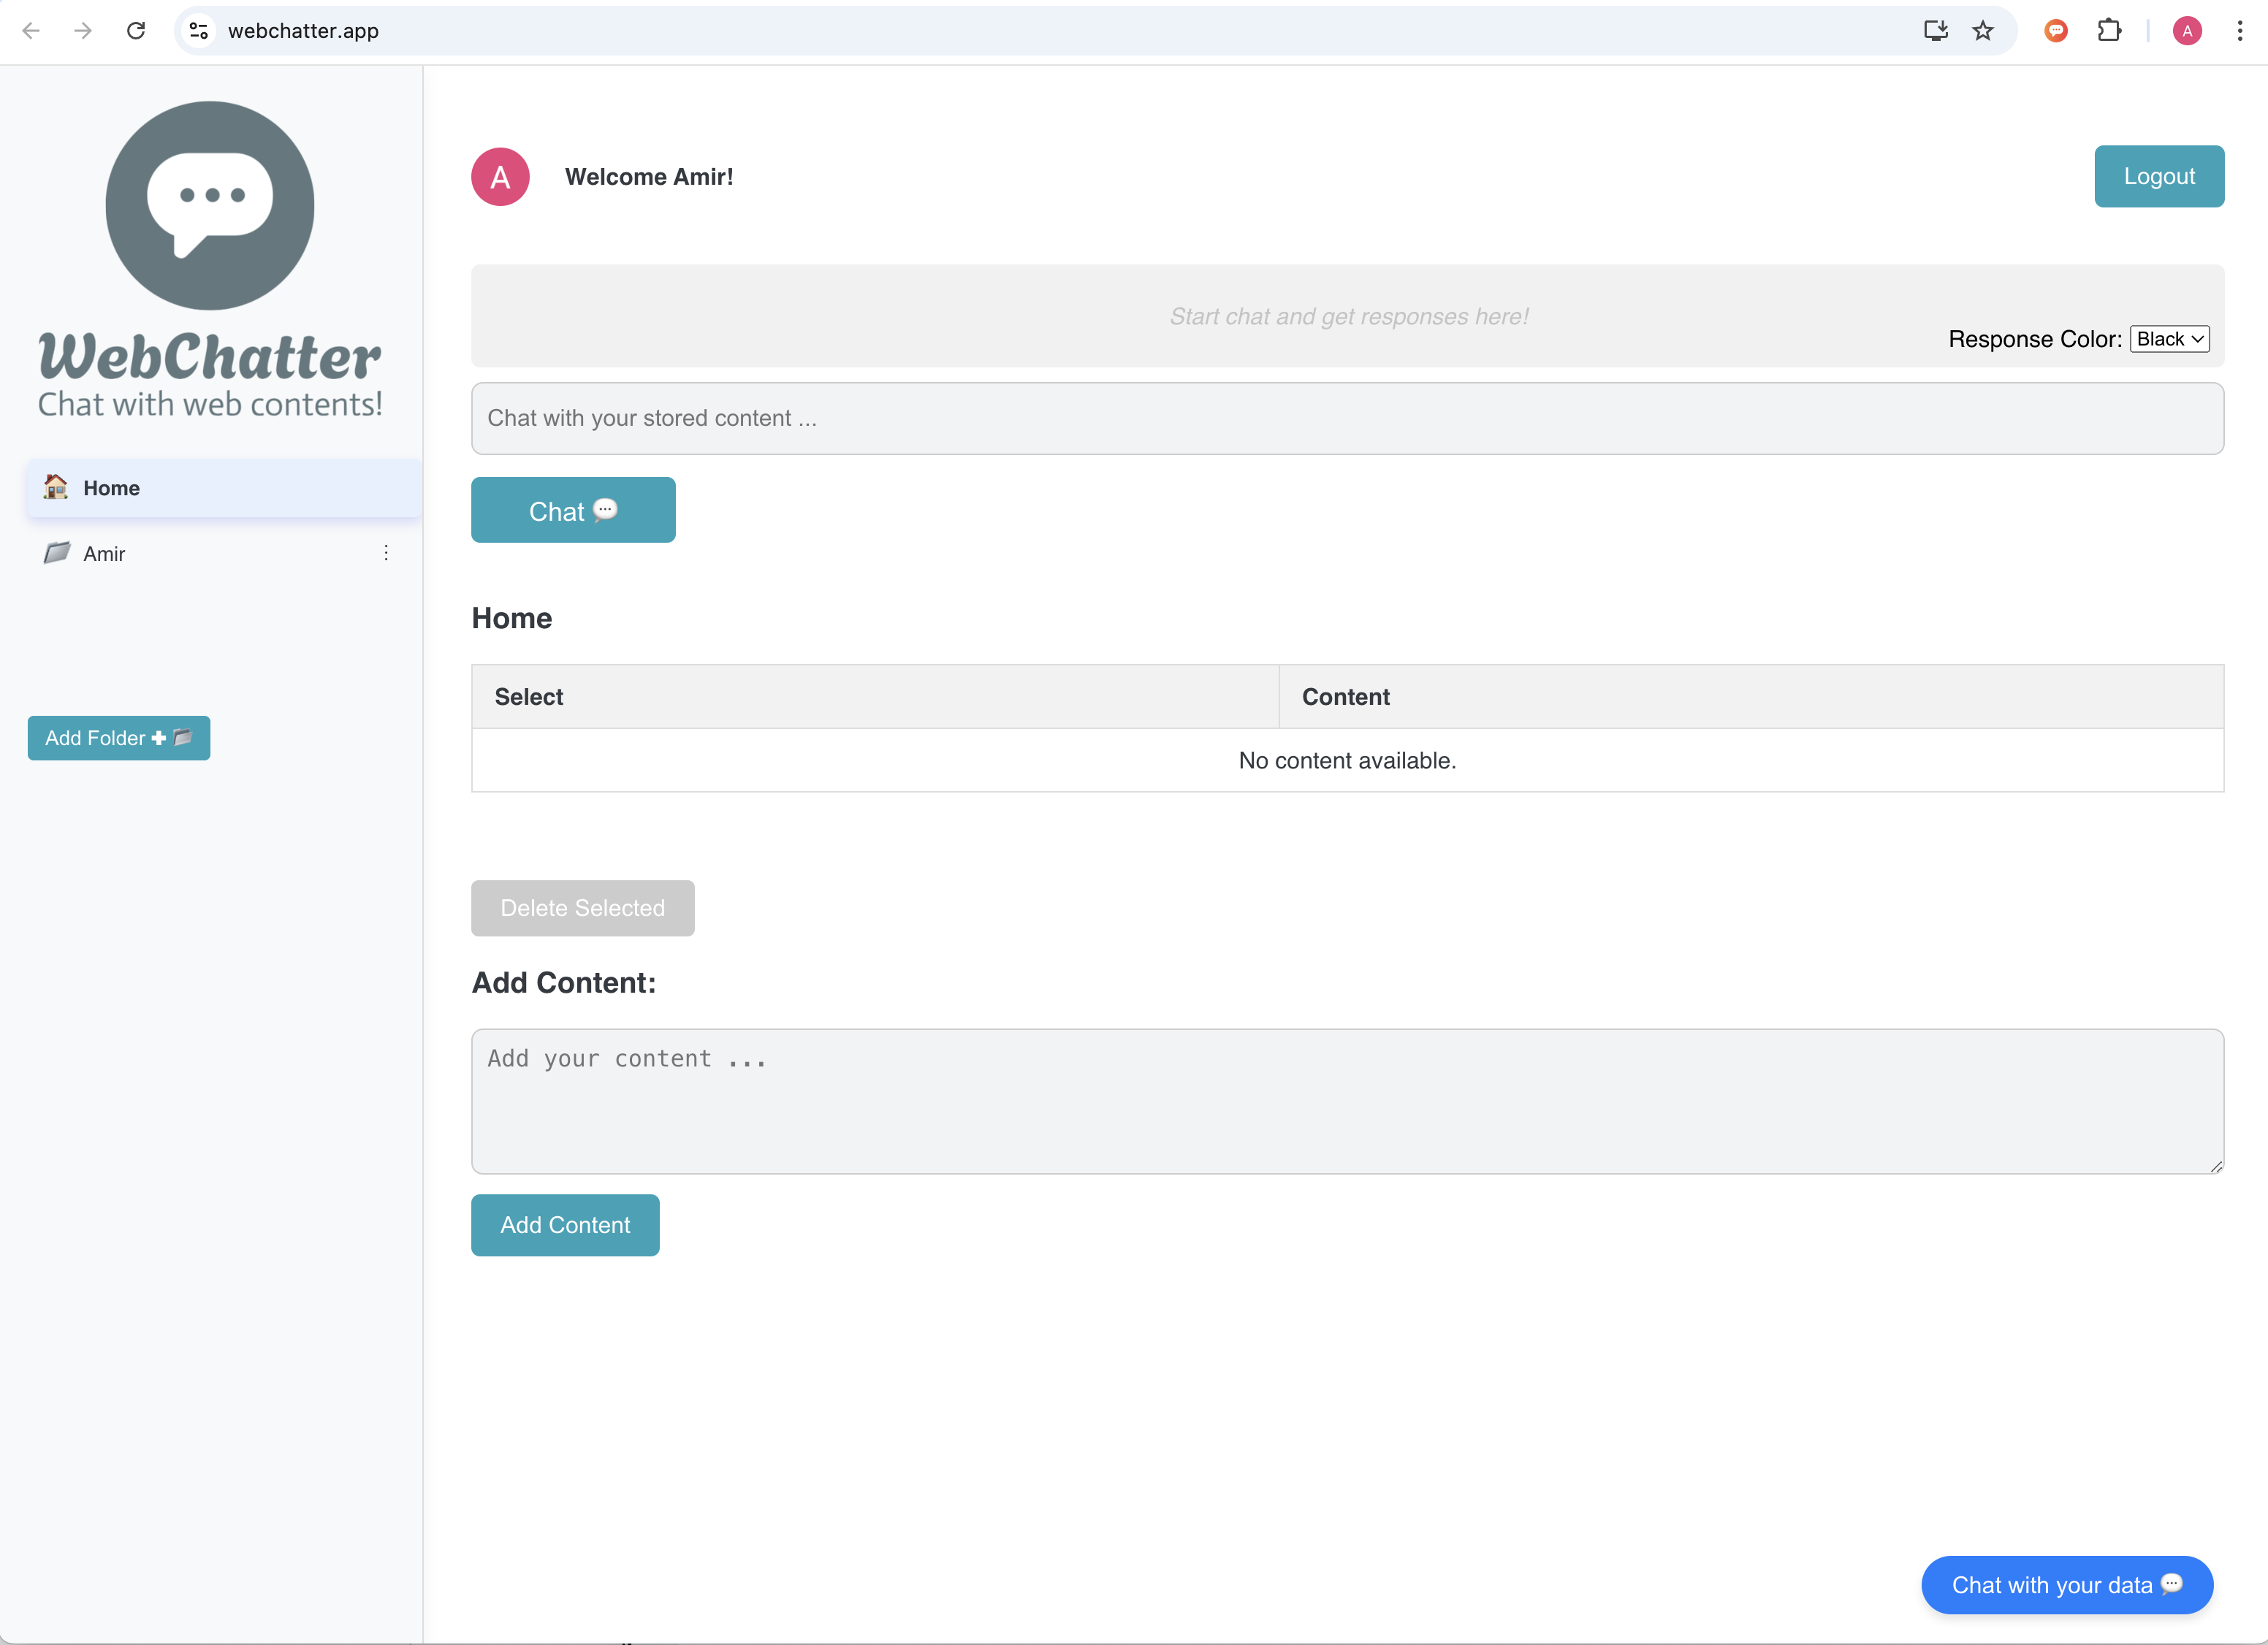Click the browser forward arrow
The height and width of the screenshot is (1645, 2268).
(83, 31)
